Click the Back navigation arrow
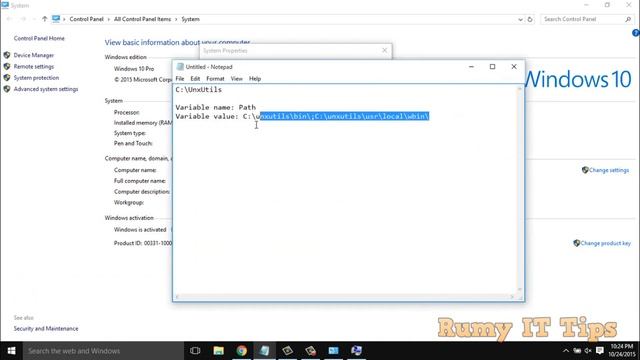Image resolution: width=640 pixels, height=360 pixels. tap(9, 19)
